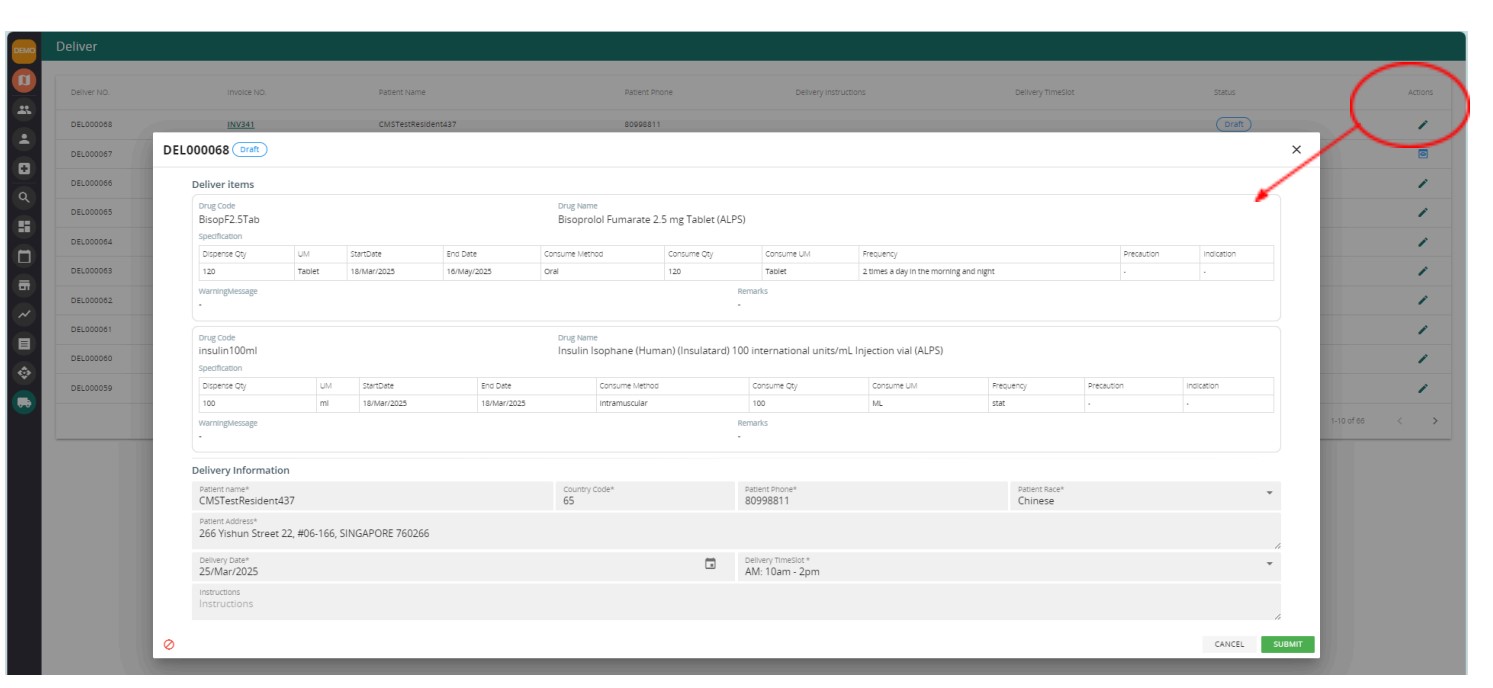Open the single person sidebar icon
This screenshot has height=688, width=1493.
coord(24,139)
